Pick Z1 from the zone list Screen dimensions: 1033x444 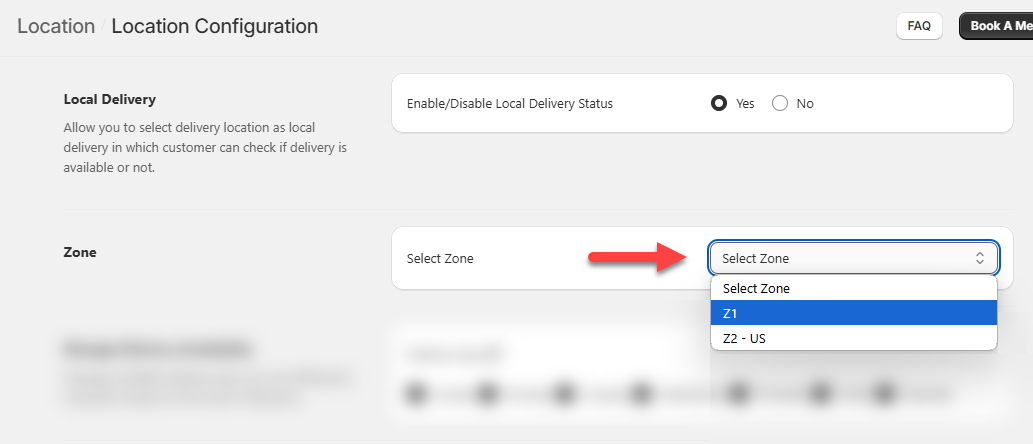point(853,314)
